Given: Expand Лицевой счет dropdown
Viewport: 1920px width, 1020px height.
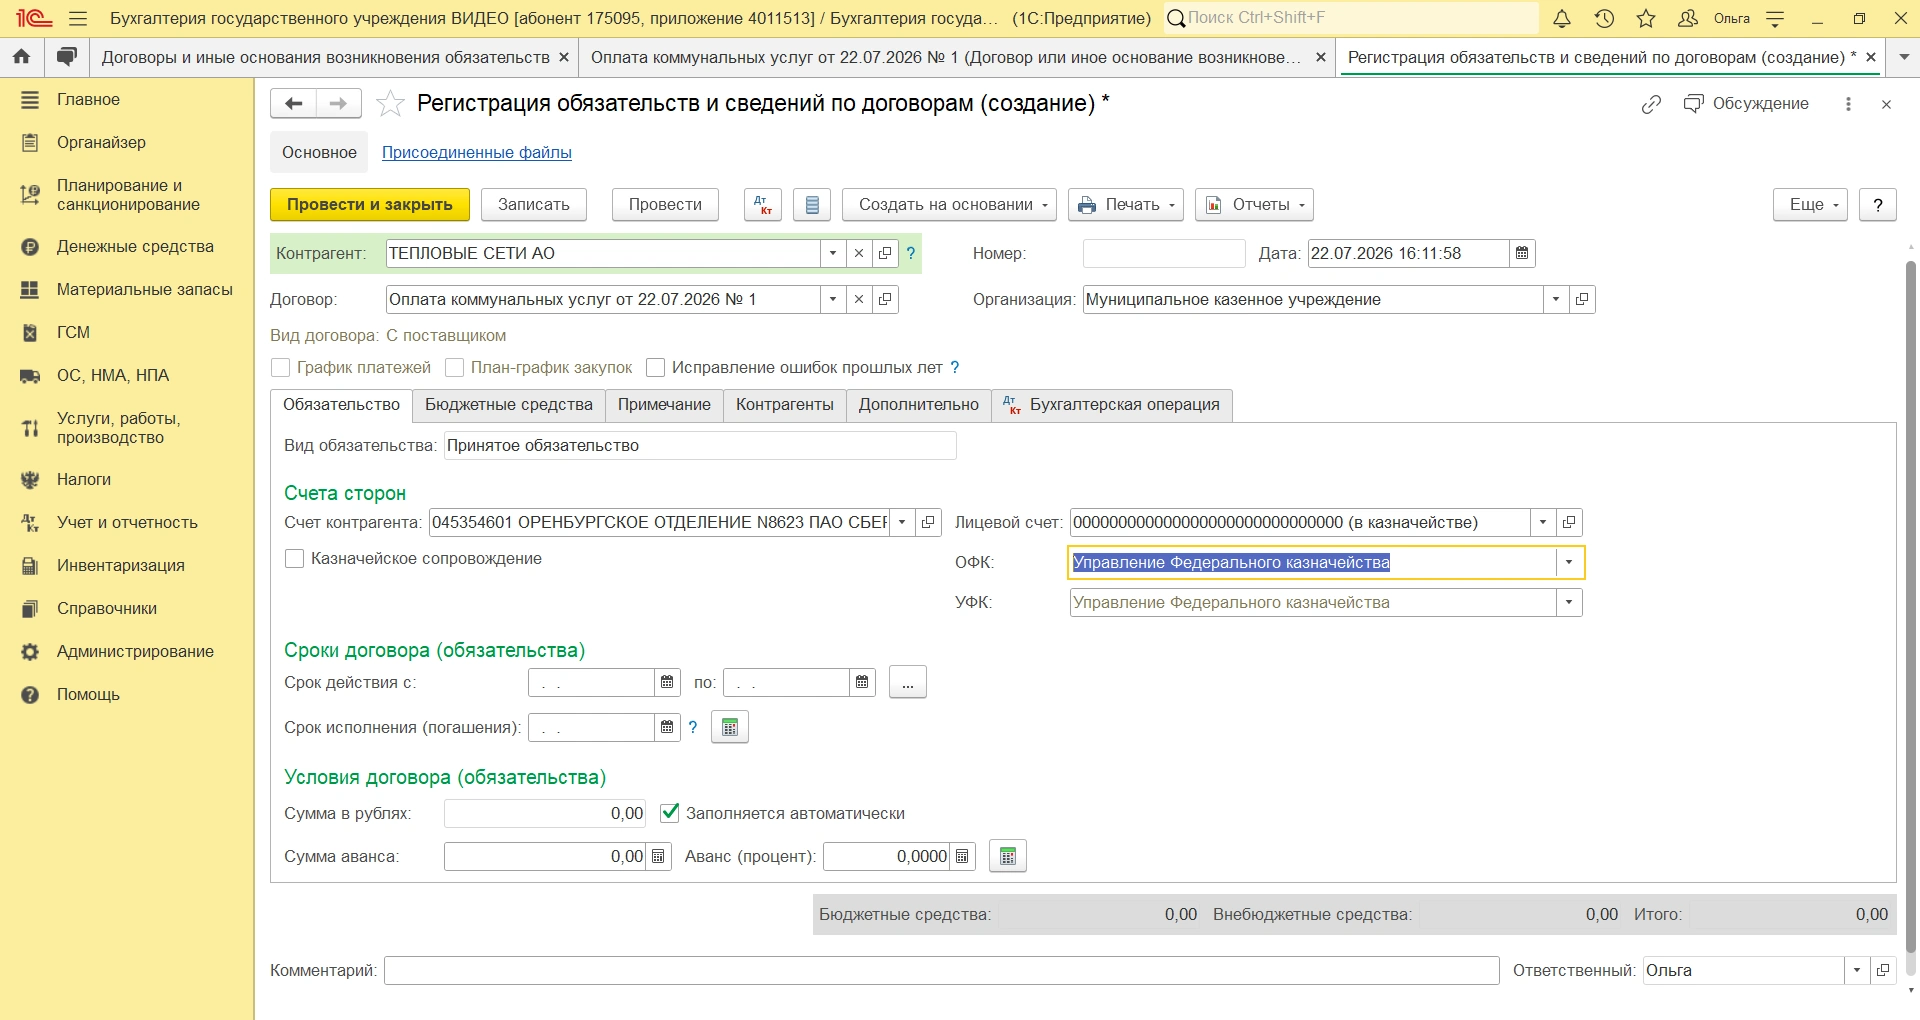Looking at the screenshot, I should point(1543,523).
